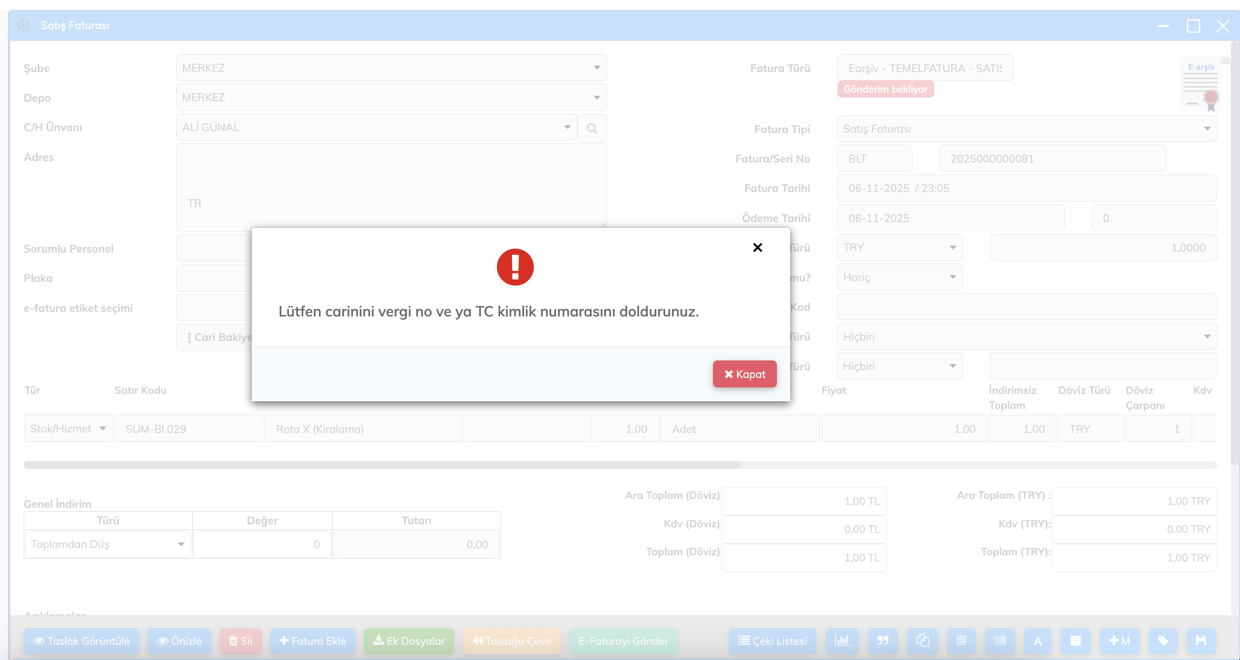Click the archive box icon button
Screen dimensions: 1240x660
coord(1075,641)
